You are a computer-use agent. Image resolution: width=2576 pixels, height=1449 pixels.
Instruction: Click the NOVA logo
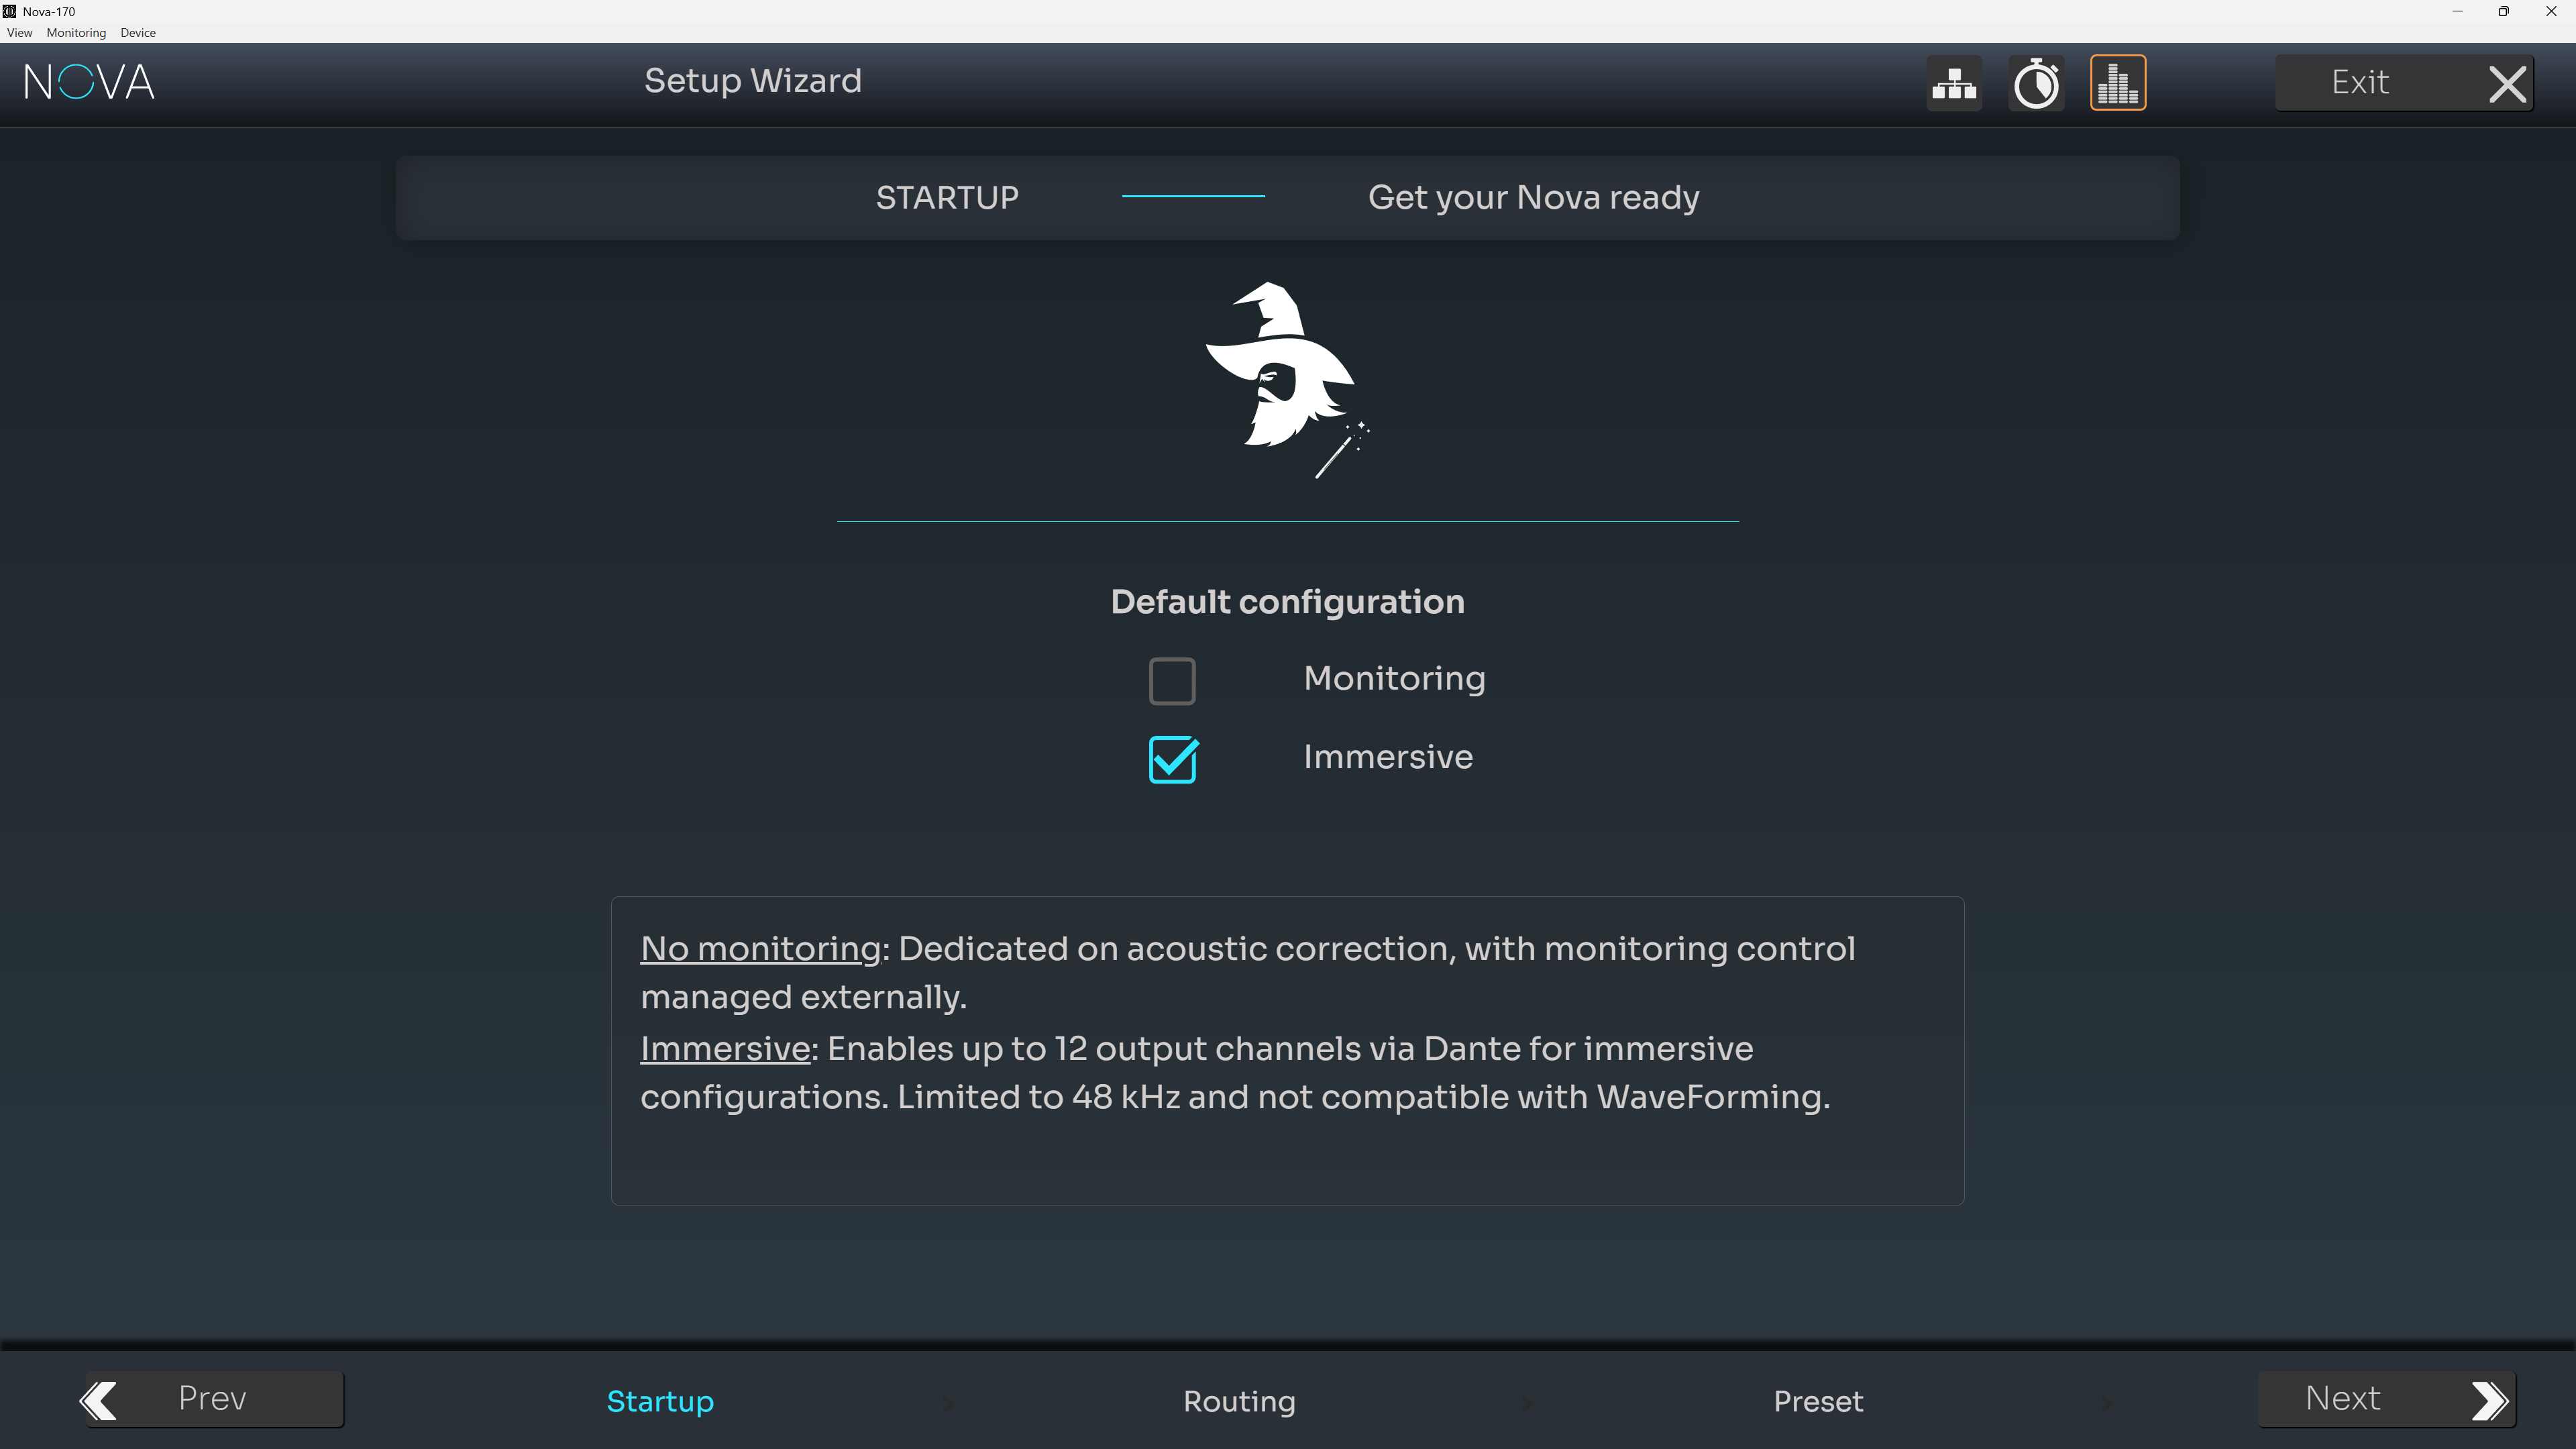(90, 82)
